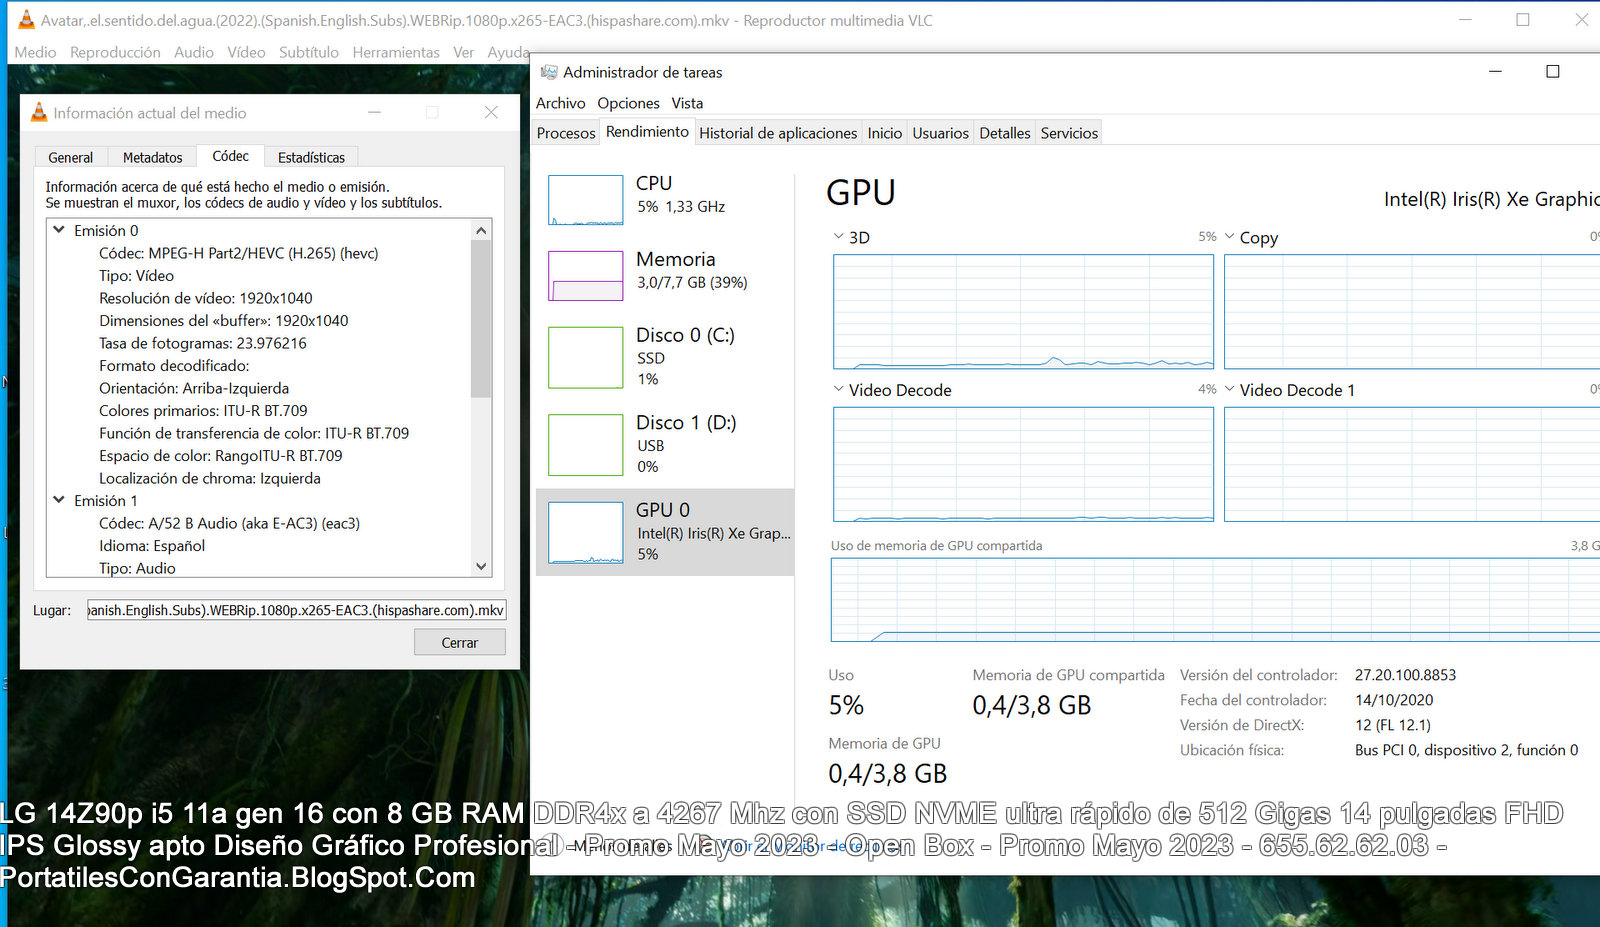Switch to the Servicios tab

(x=1069, y=133)
